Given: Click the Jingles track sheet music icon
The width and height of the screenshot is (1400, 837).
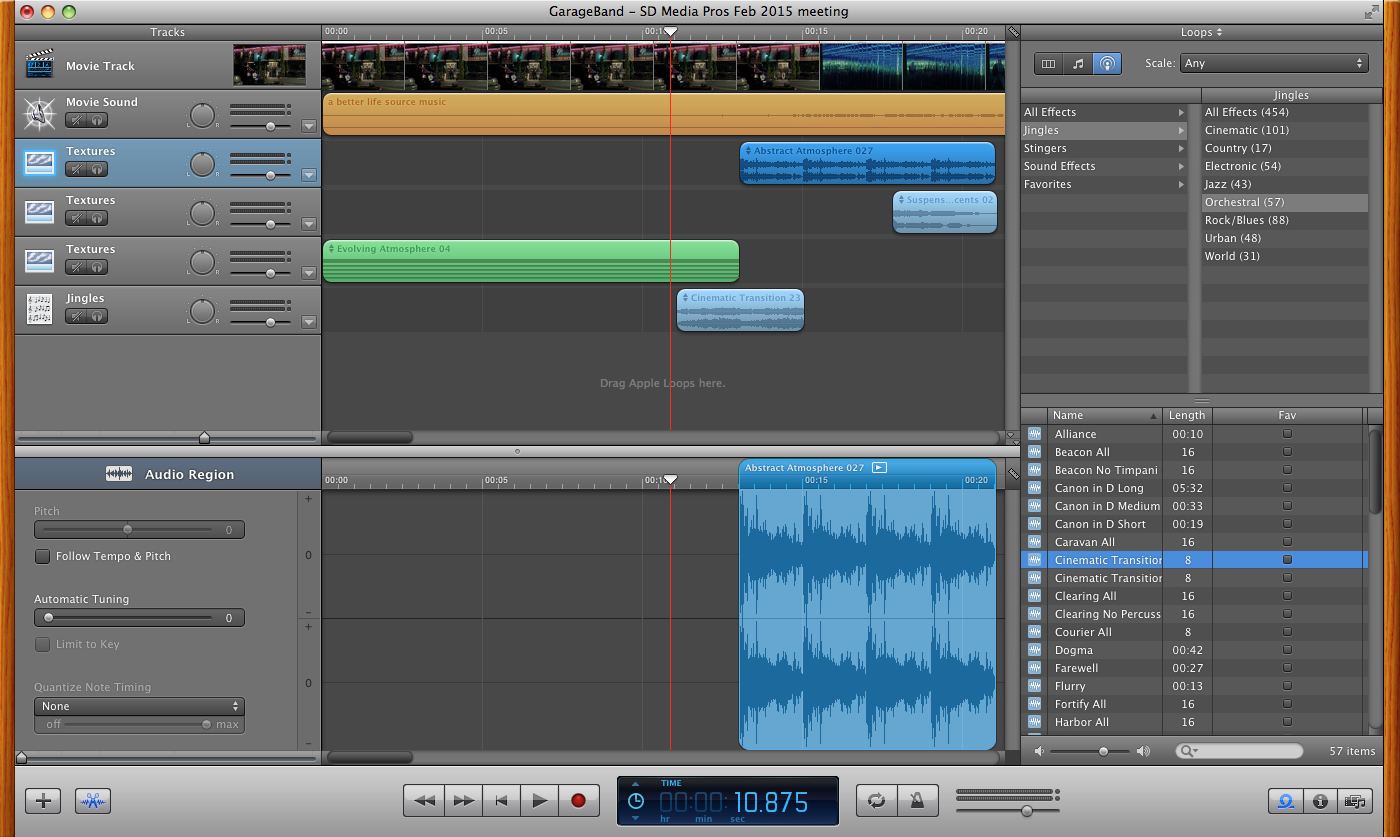Looking at the screenshot, I should (40, 310).
